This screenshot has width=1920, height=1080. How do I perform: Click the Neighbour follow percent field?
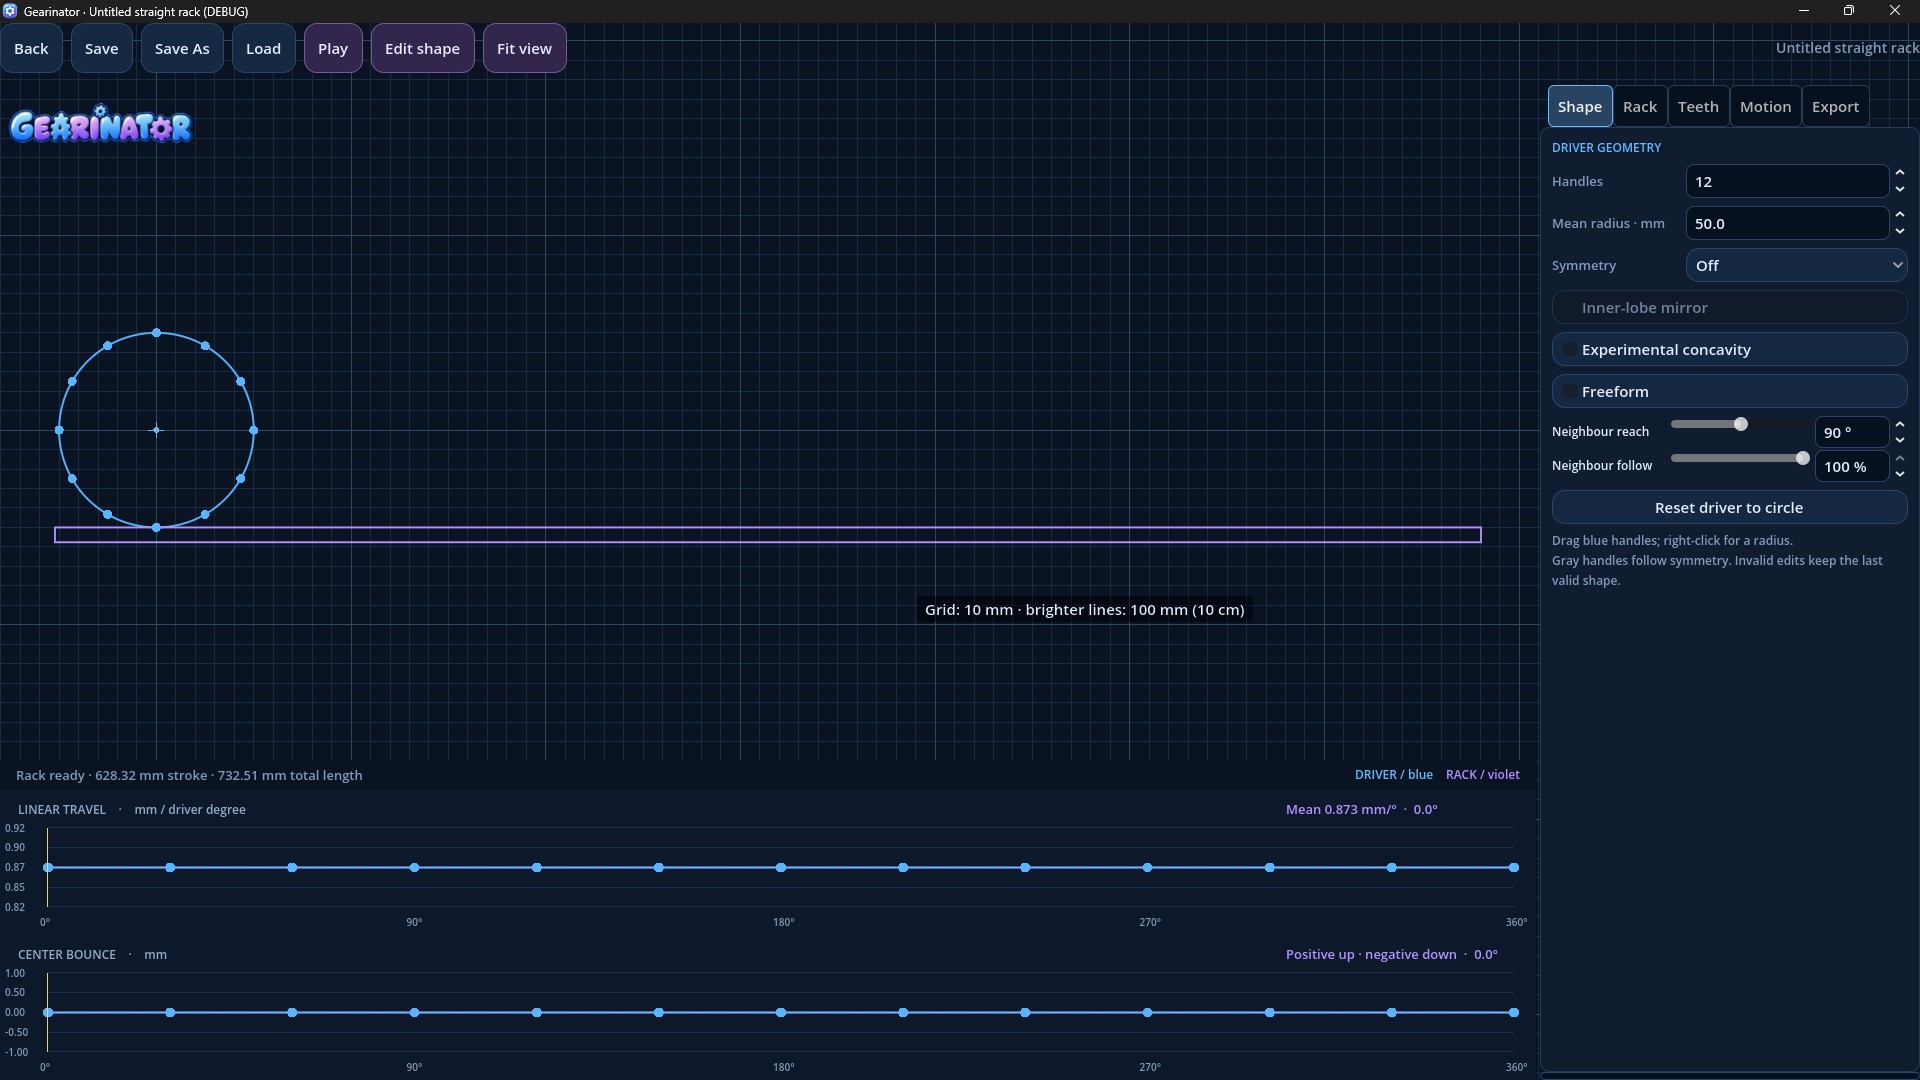[x=1851, y=466]
